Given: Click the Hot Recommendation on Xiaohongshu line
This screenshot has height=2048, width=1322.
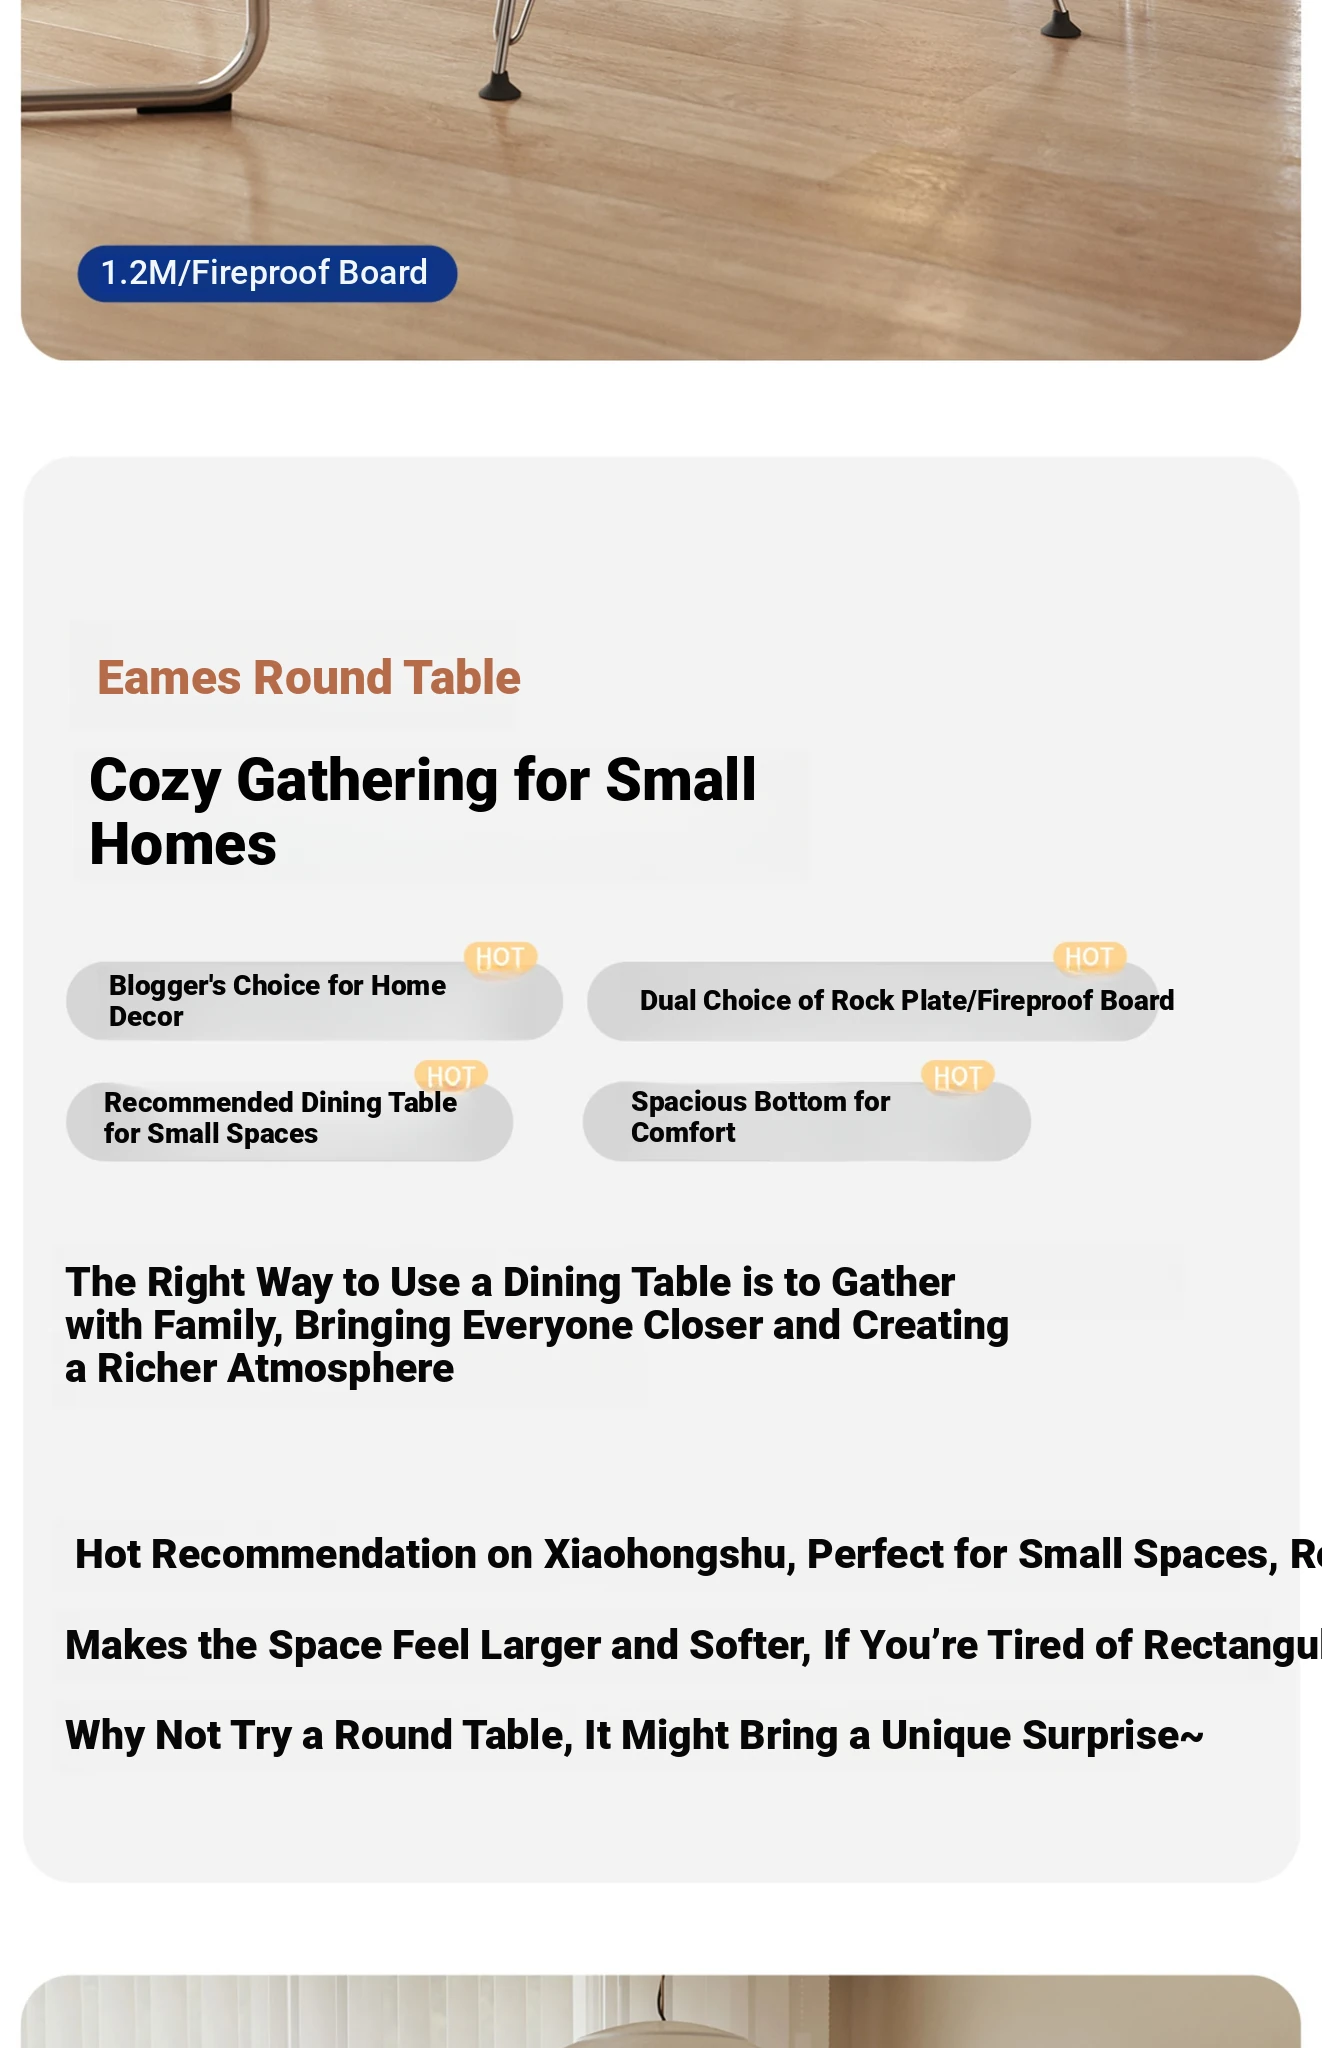Looking at the screenshot, I should (698, 1554).
